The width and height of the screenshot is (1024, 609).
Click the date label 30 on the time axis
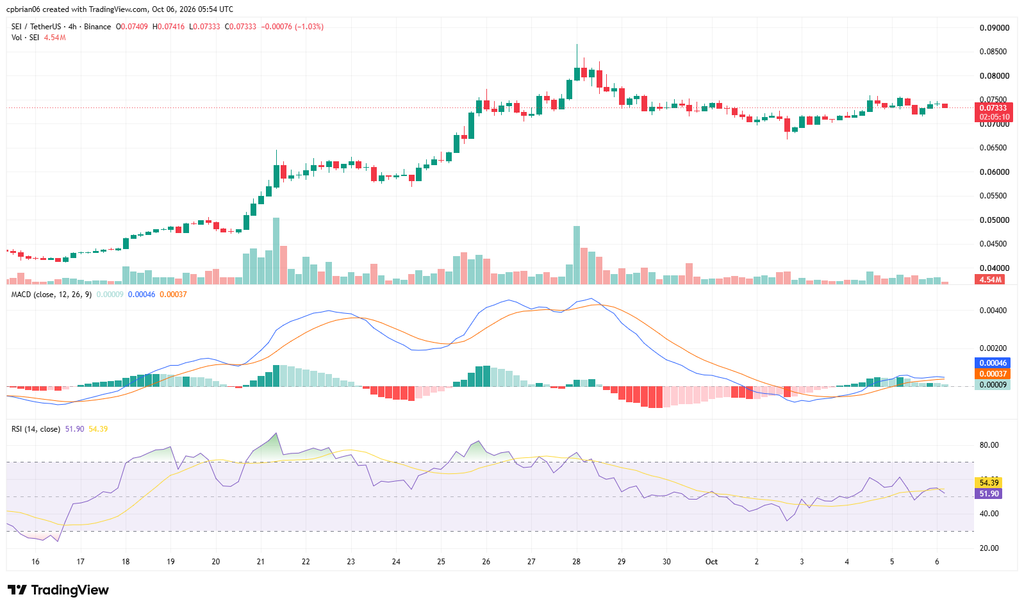[666, 562]
